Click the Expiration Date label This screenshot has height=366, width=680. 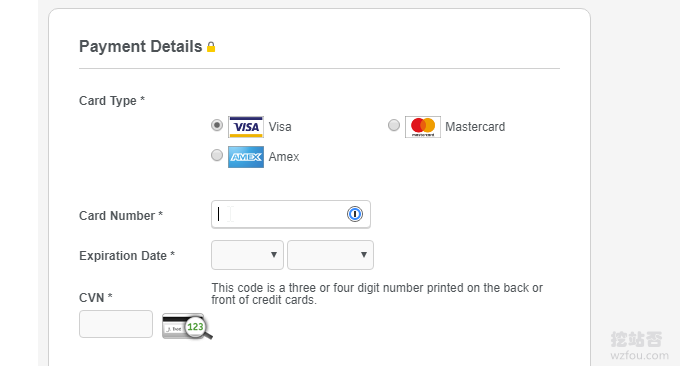point(127,256)
